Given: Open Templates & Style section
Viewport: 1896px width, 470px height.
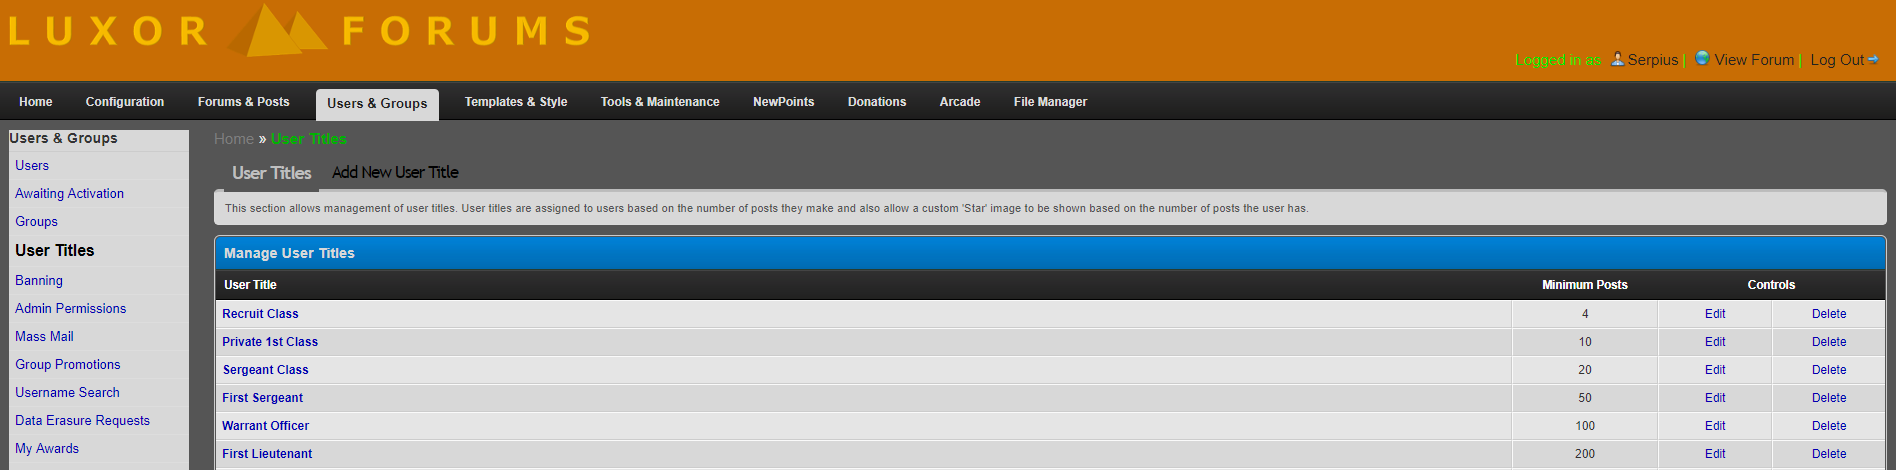Looking at the screenshot, I should (516, 102).
